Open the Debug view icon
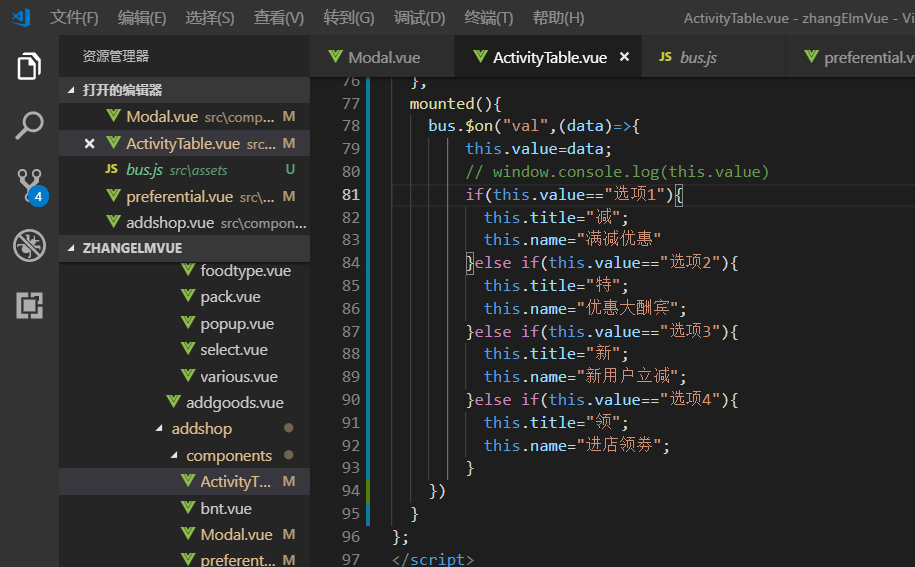This screenshot has height=567, width=915. coord(29,245)
